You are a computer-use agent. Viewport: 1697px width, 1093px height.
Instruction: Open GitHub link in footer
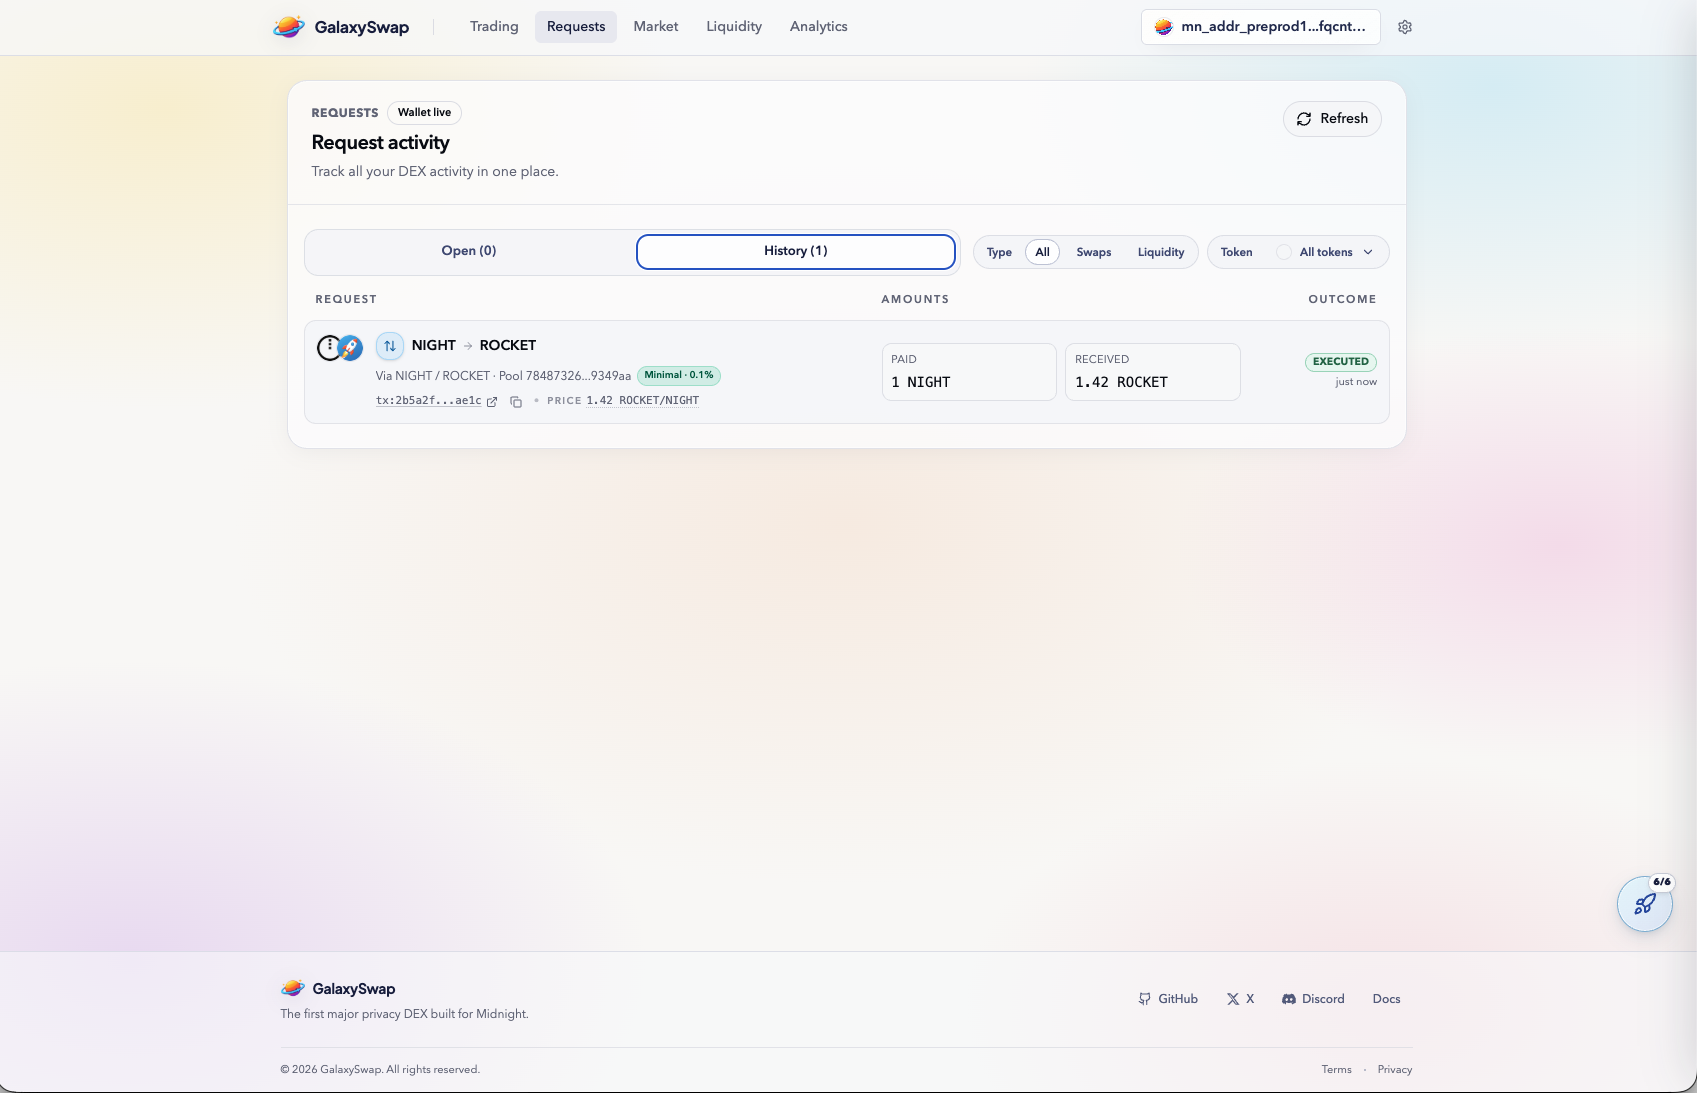click(x=1168, y=999)
